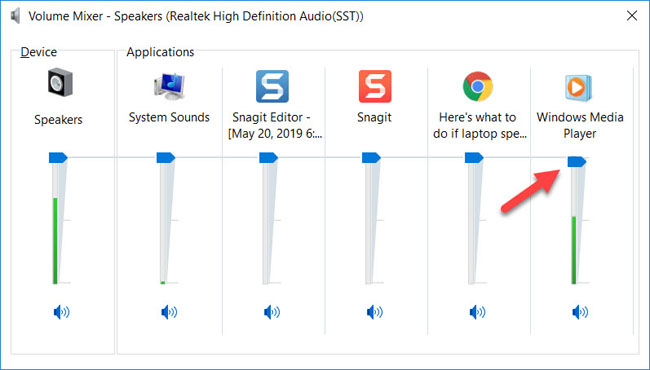Click the Snagit text label
Screen dimensions: 650x370
374,117
